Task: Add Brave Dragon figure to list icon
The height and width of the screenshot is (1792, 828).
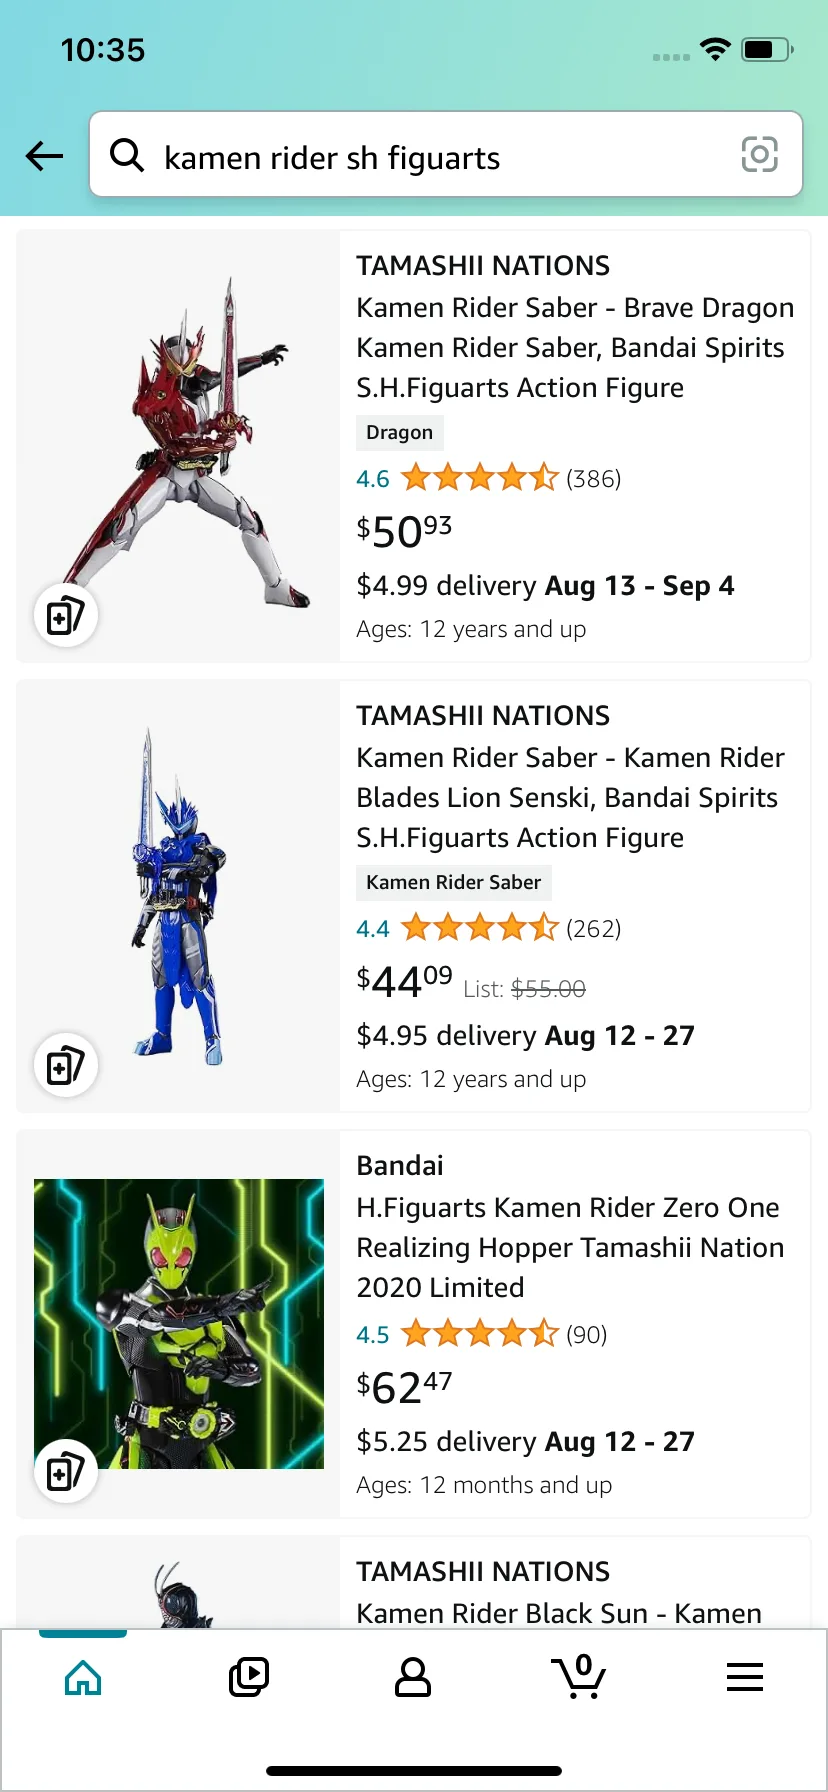Action: tap(65, 615)
